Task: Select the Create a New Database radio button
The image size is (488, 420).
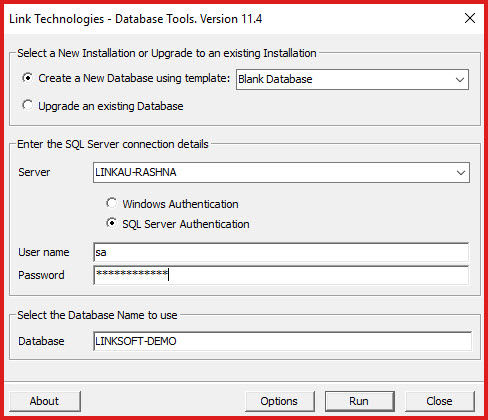Action: point(28,78)
